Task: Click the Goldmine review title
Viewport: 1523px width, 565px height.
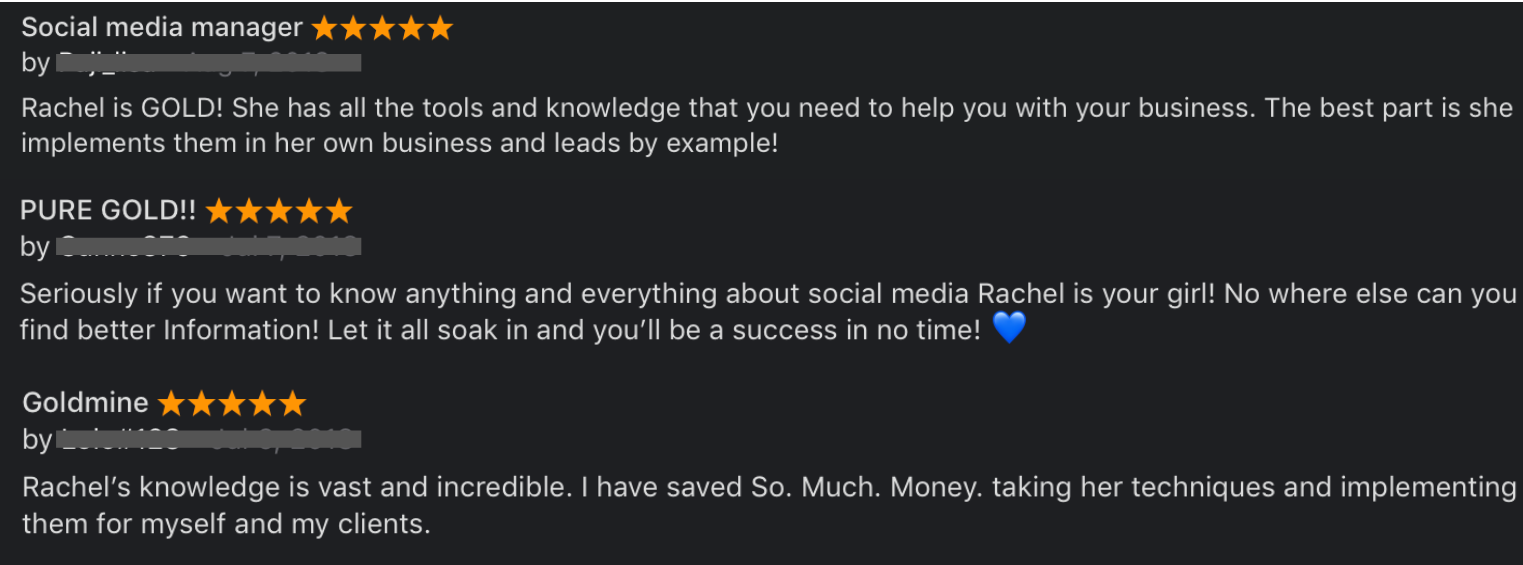Action: click(x=85, y=403)
